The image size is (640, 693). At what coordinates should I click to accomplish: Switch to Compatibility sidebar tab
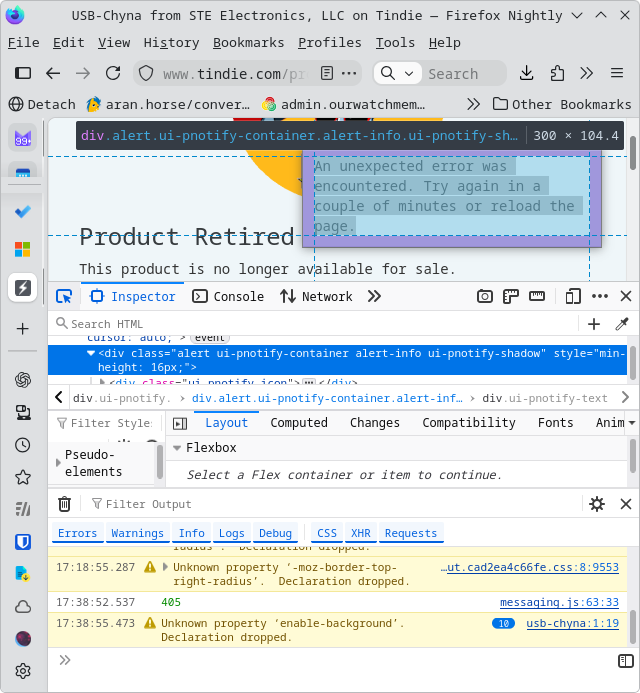[469, 423]
